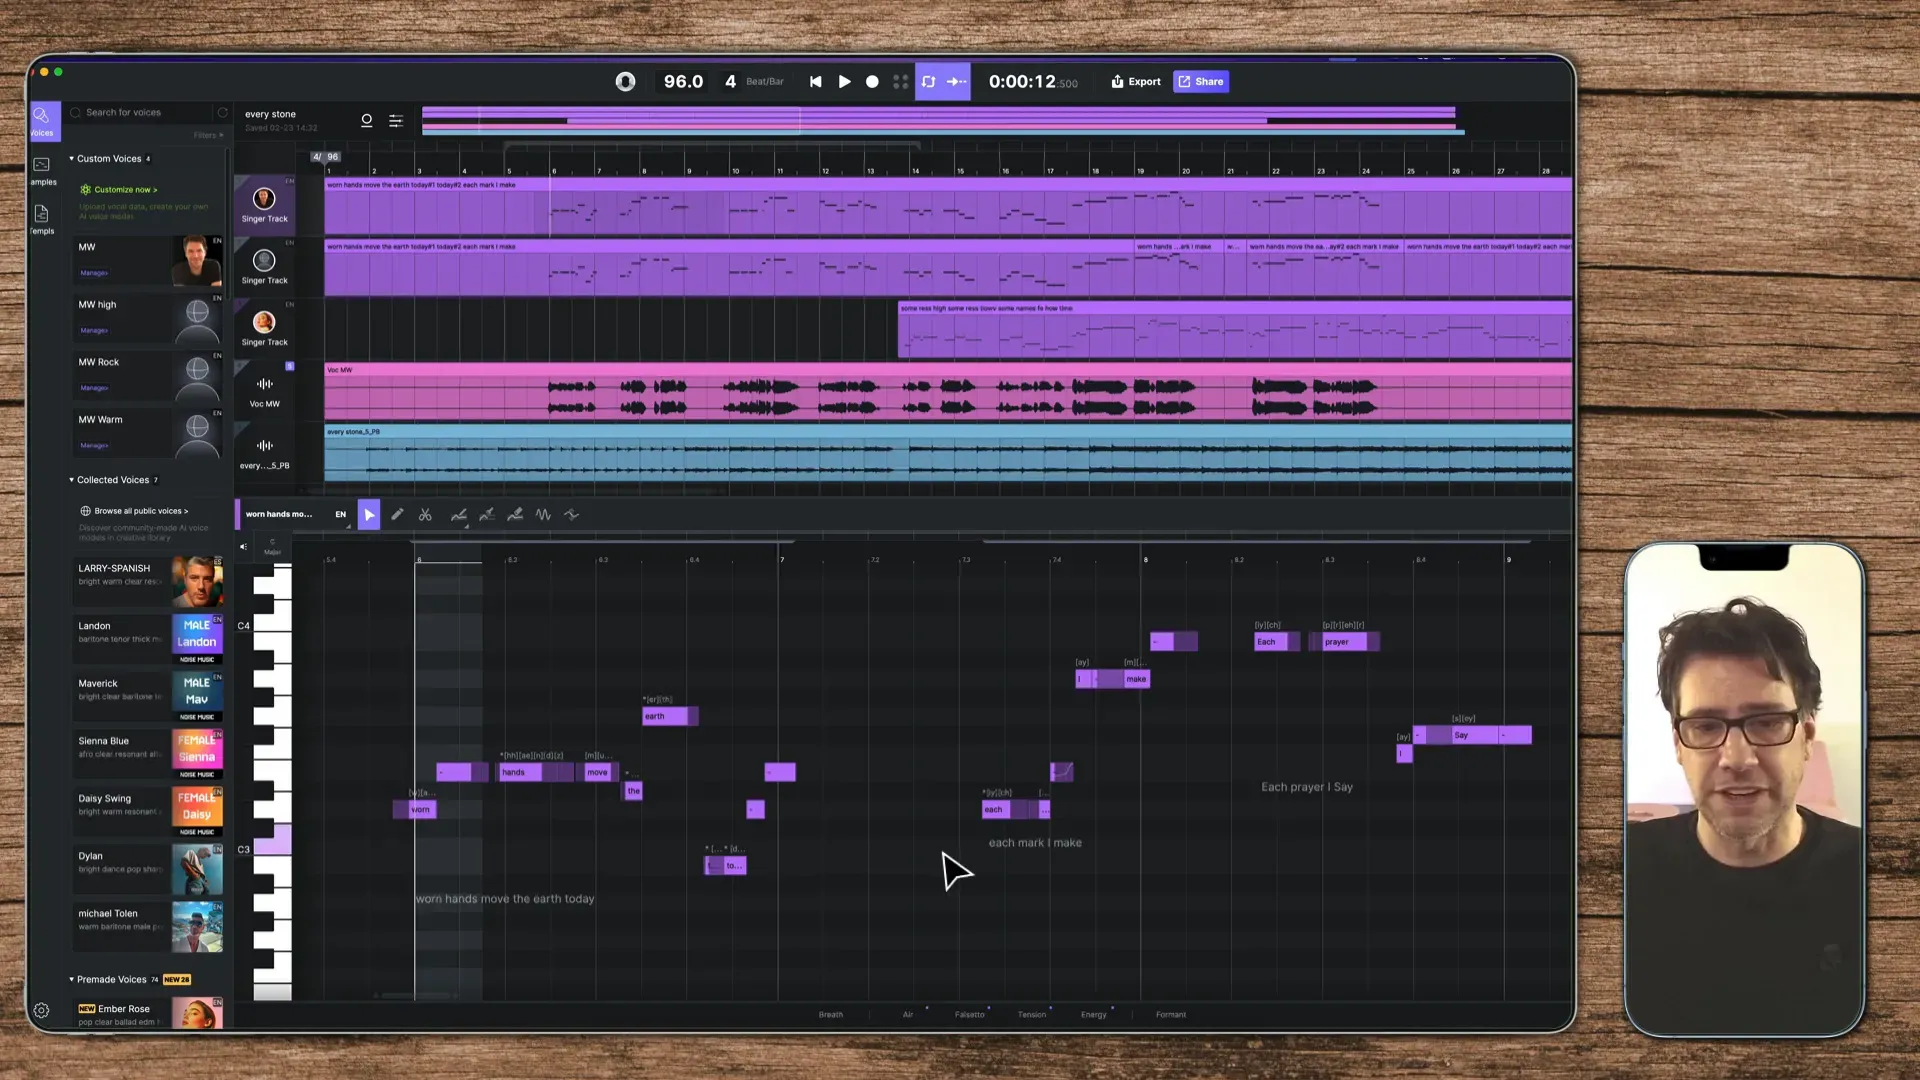Adjust the Breath parameter control
1920x1080 pixels.
[830, 1014]
